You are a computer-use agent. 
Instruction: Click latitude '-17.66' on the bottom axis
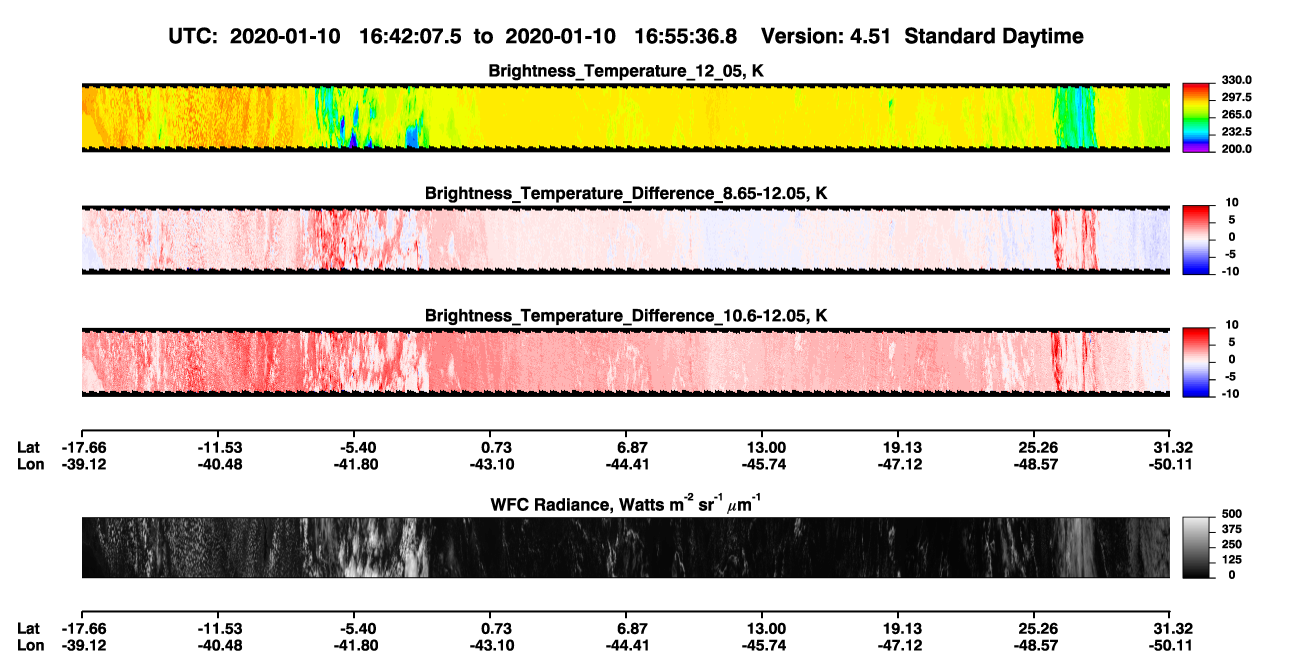[x=82, y=629]
